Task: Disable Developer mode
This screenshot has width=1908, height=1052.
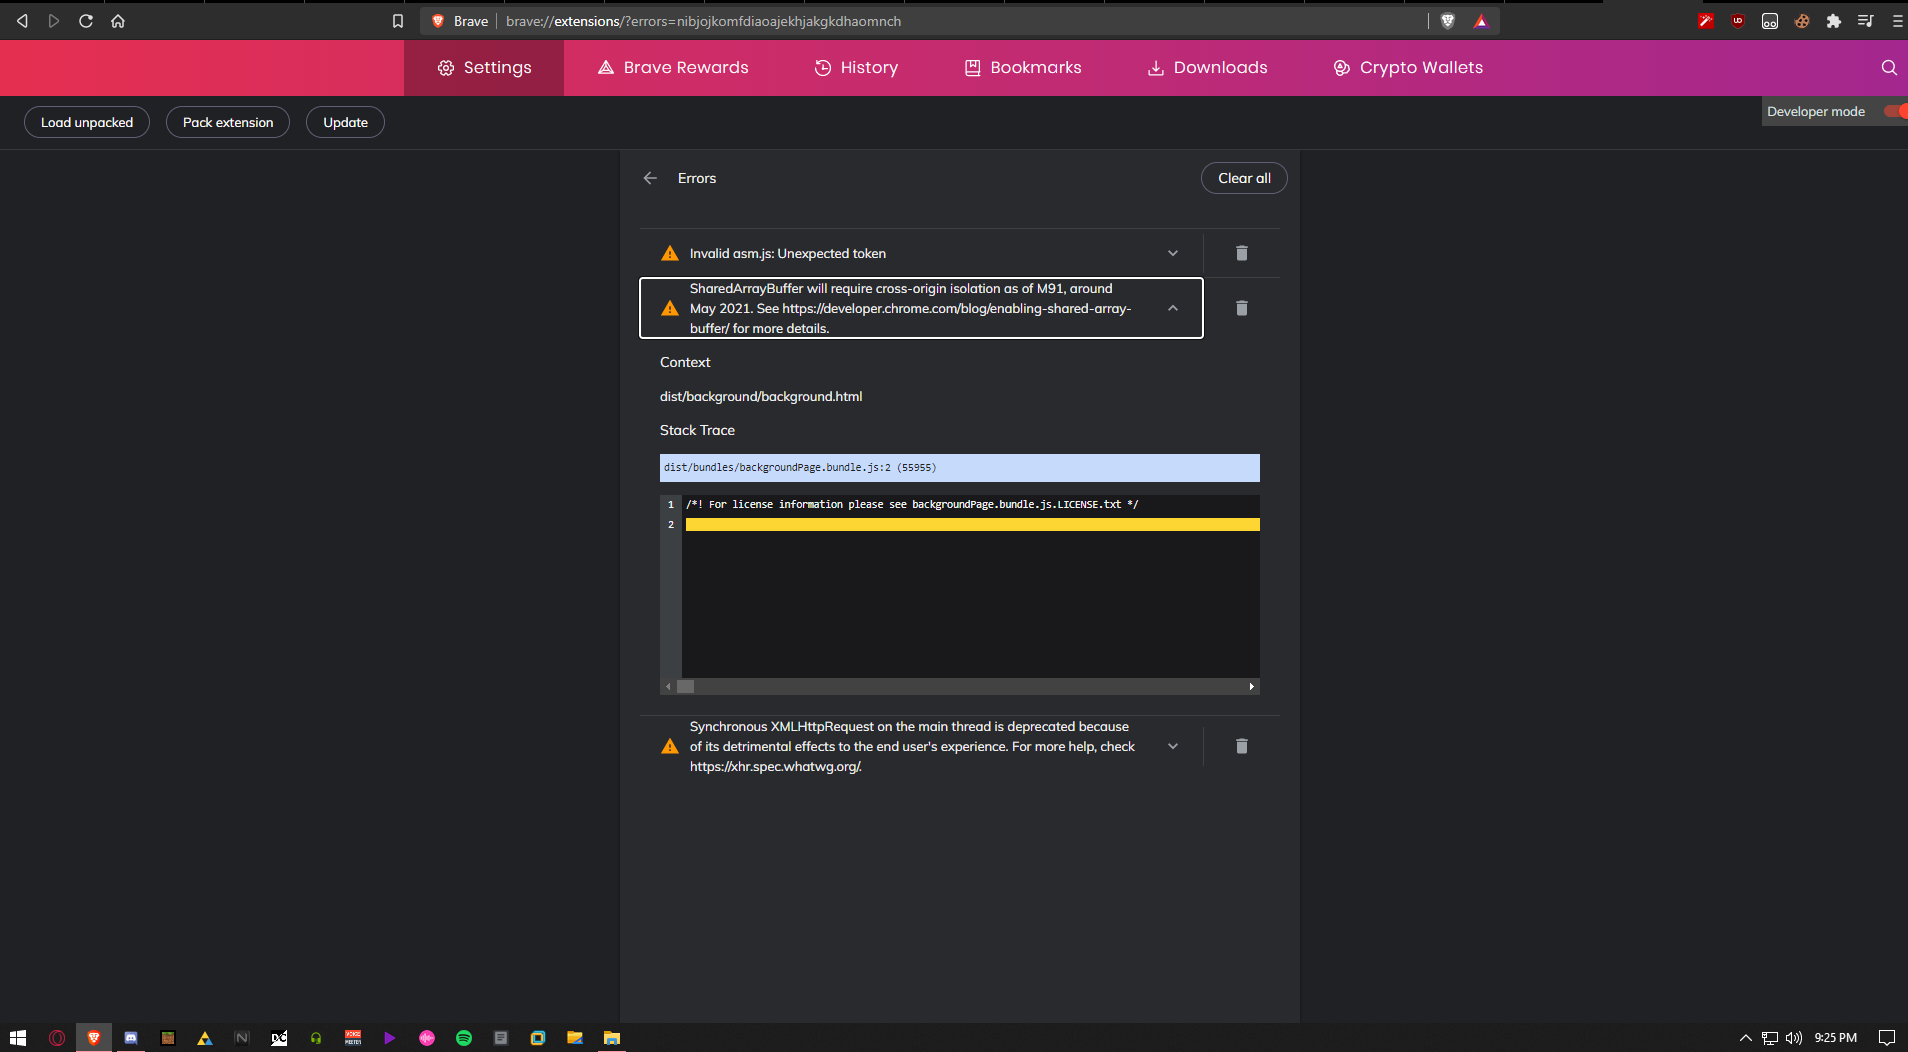Action: coord(1897,112)
